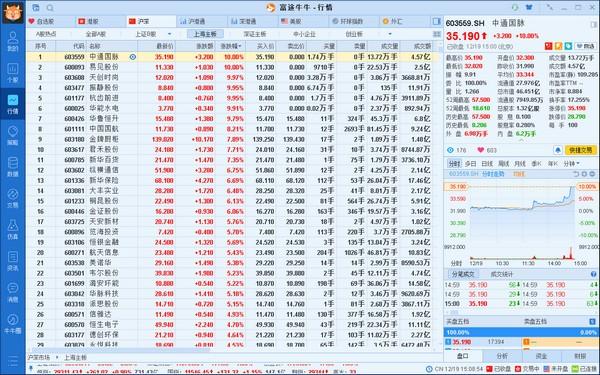Viewport: 600px width, 375px height.
Task: Click the search magnifier icon in title bar
Action: (x=50, y=8)
